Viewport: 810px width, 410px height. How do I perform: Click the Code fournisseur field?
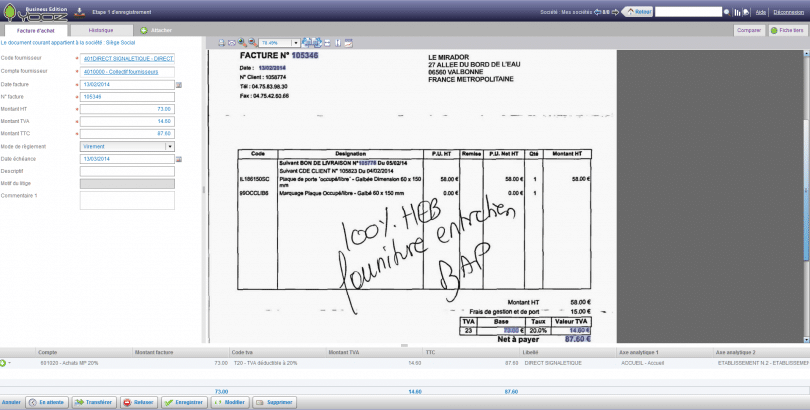(127, 59)
